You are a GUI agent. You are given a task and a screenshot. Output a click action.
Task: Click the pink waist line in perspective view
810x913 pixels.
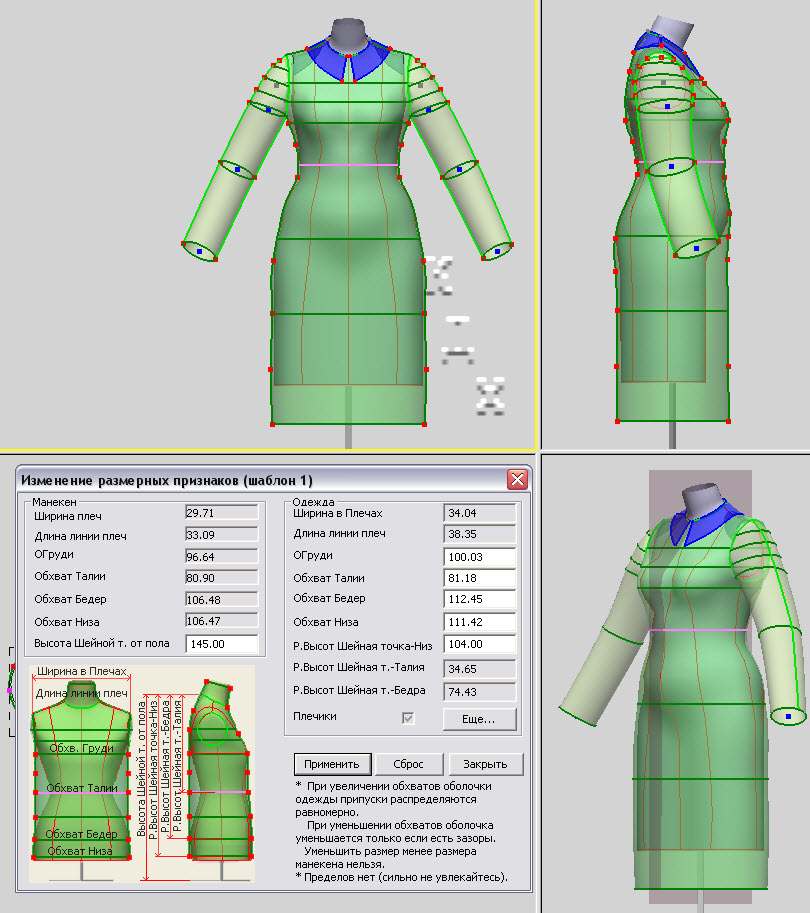tap(698, 630)
